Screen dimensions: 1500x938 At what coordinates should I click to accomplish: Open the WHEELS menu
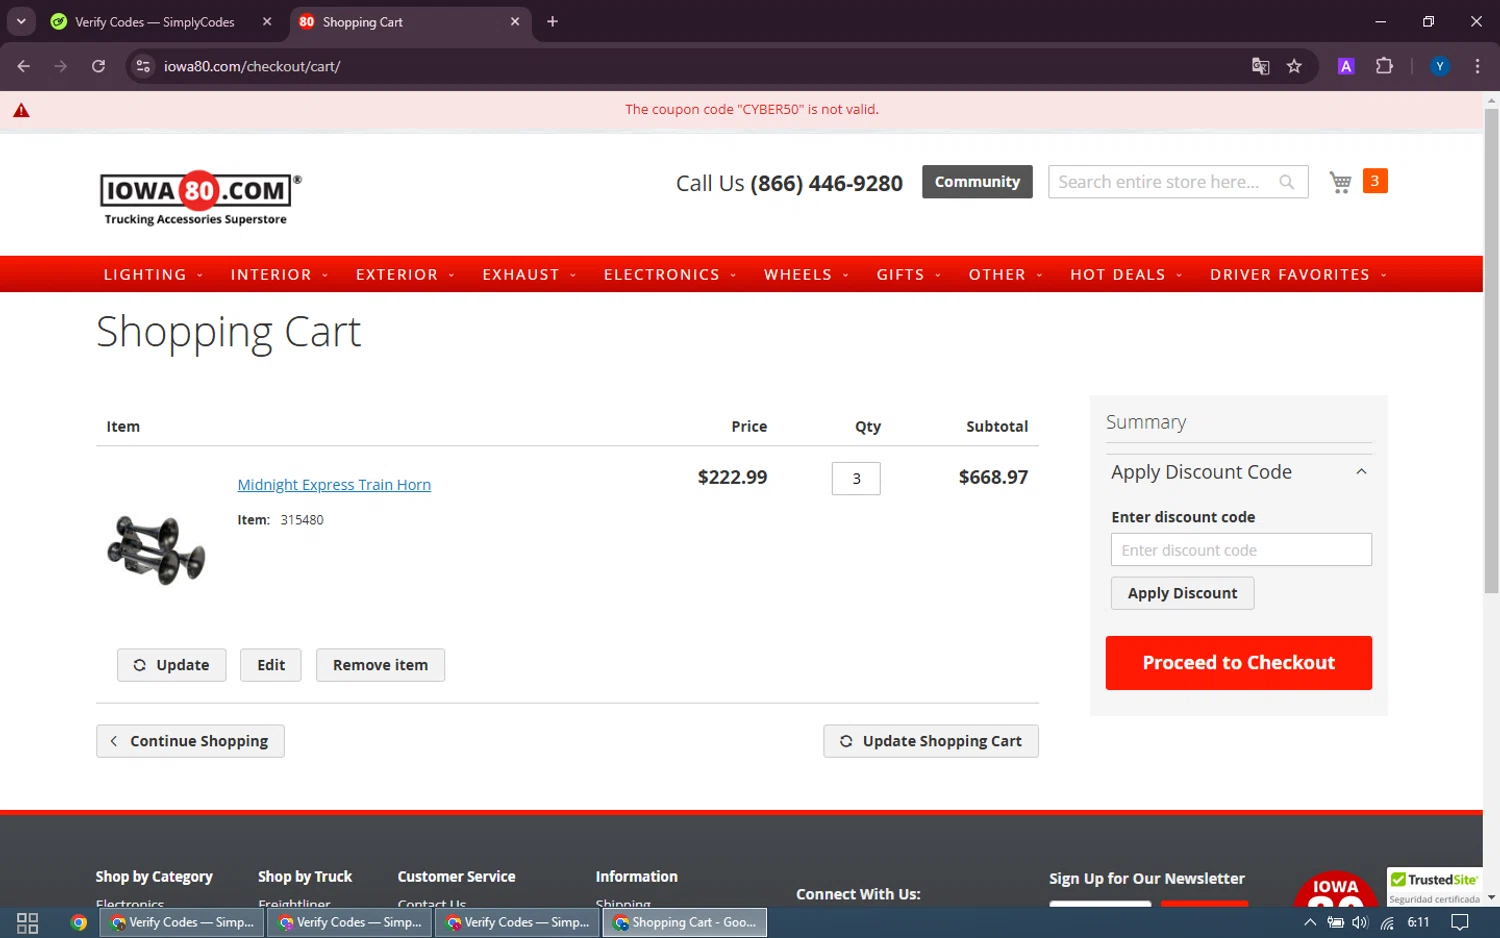point(806,274)
